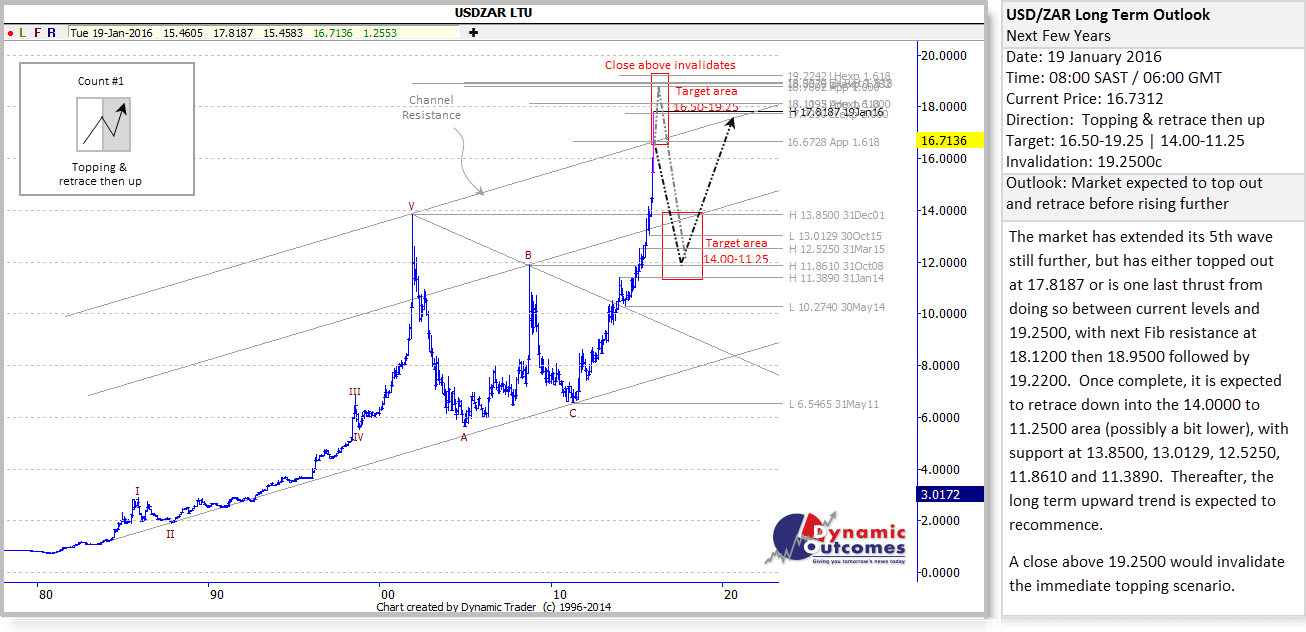
Task: Click the 'H 11.8610 31Oct08' level label
Action: pos(836,266)
